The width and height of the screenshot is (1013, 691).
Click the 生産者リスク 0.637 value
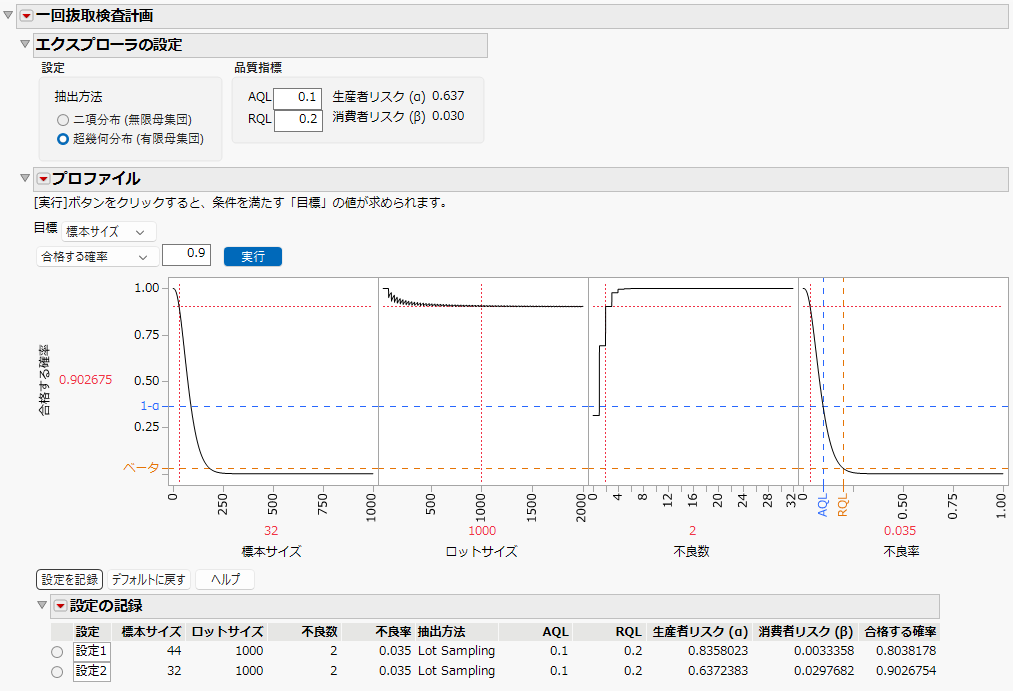(448, 96)
